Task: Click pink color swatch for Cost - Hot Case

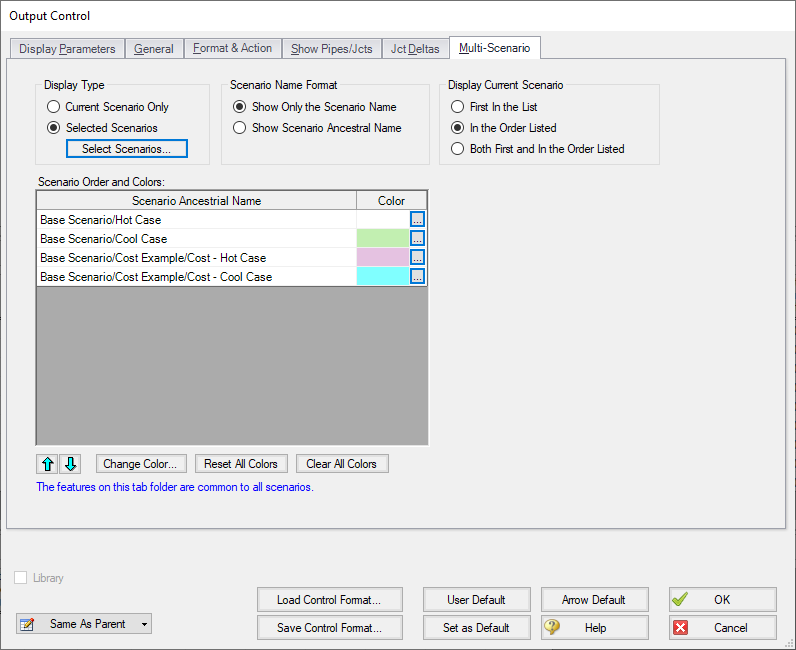Action: [383, 257]
